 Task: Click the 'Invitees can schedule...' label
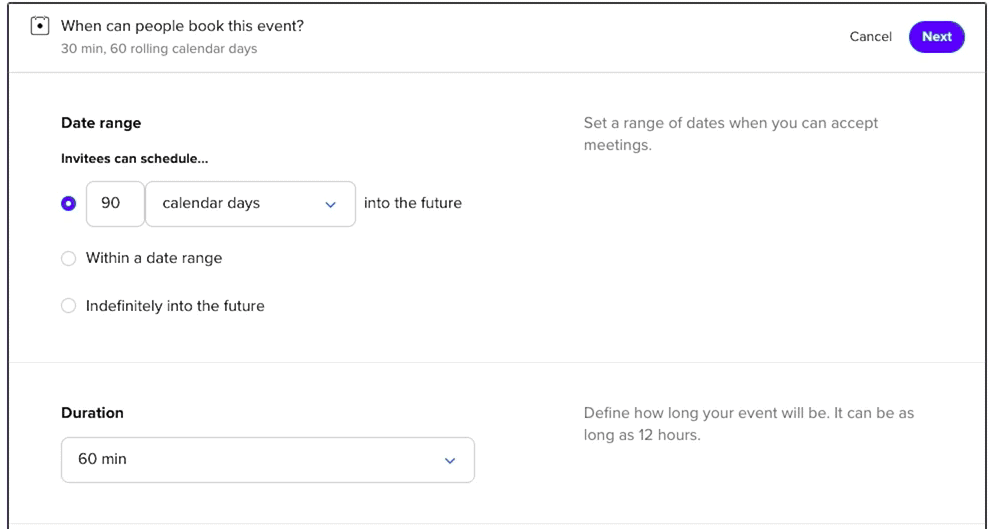pyautogui.click(x=134, y=159)
